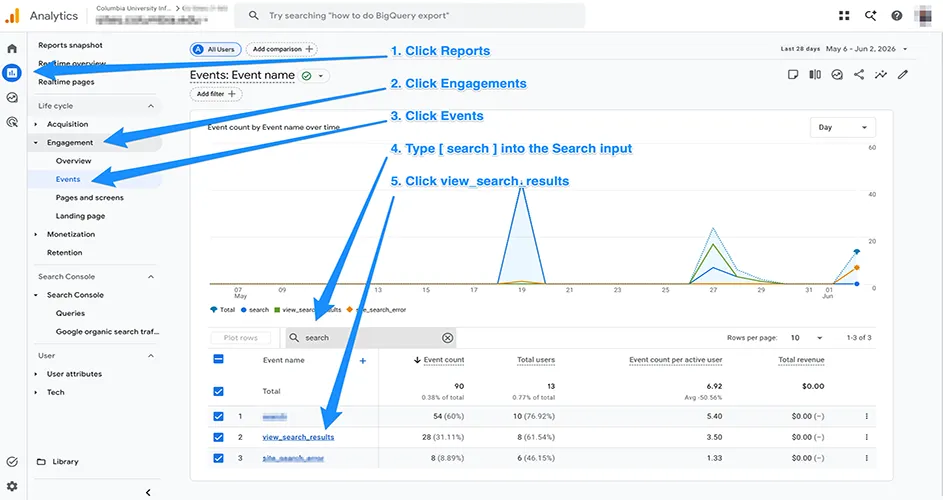Expand the Monetization menu item
The width and height of the screenshot is (943, 500).
(x=71, y=234)
